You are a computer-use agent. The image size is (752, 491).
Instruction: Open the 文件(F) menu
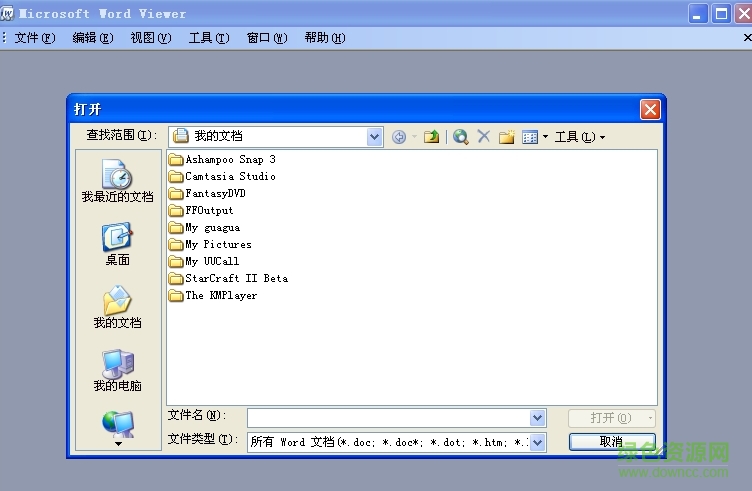[x=35, y=38]
